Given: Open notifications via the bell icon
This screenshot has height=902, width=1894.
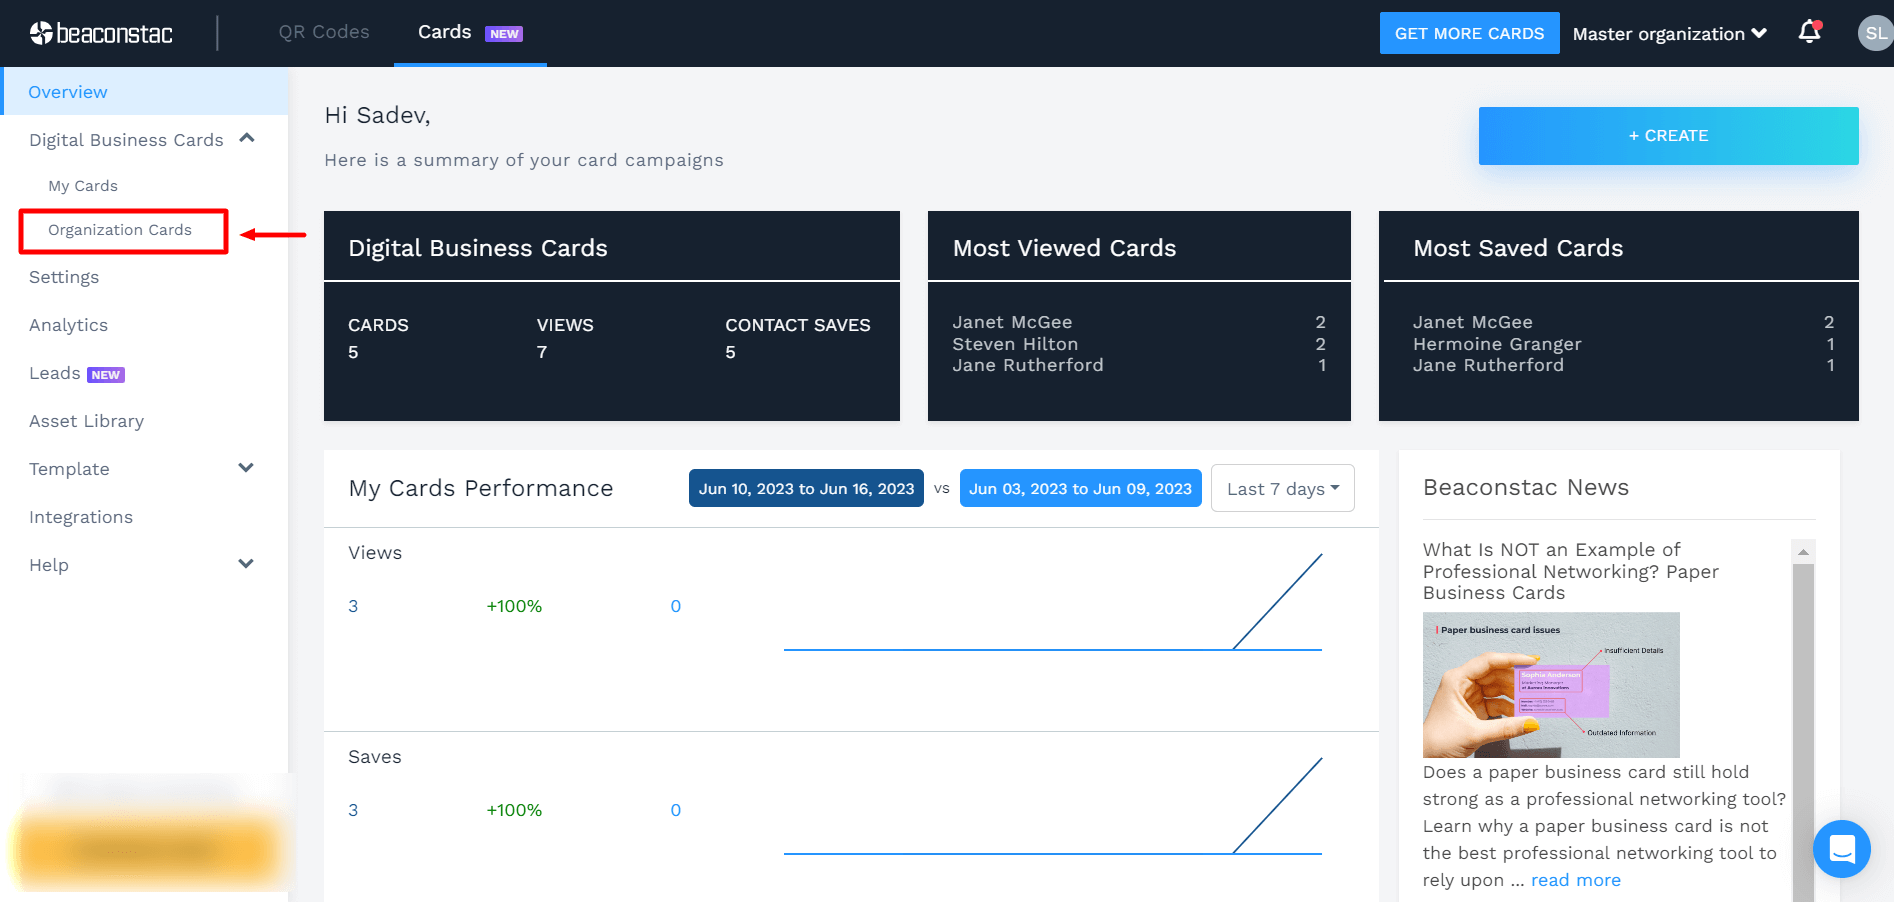Looking at the screenshot, I should (1809, 32).
